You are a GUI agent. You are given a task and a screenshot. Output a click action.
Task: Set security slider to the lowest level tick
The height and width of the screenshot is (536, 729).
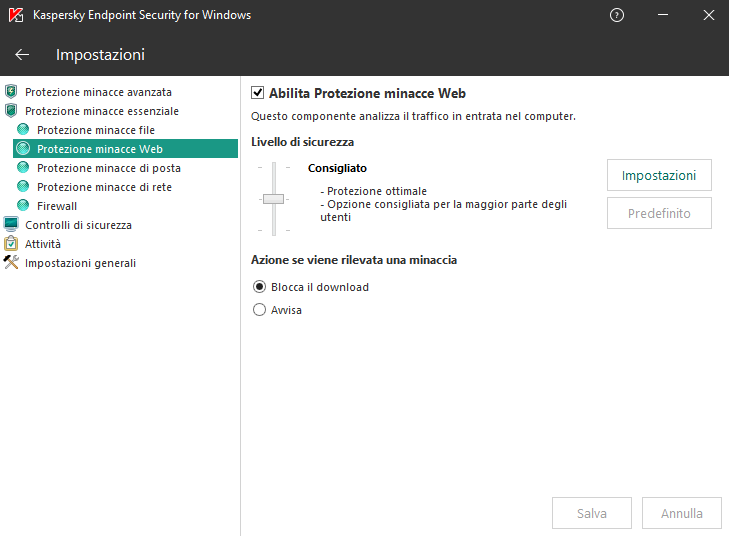coord(274,230)
